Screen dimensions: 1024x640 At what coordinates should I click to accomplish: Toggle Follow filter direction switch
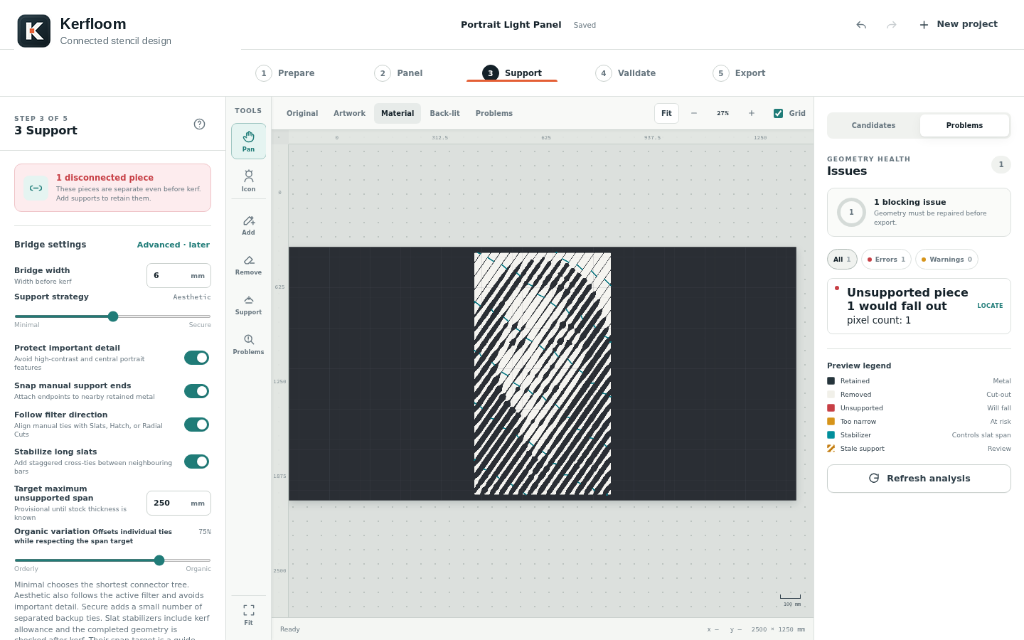click(x=197, y=424)
